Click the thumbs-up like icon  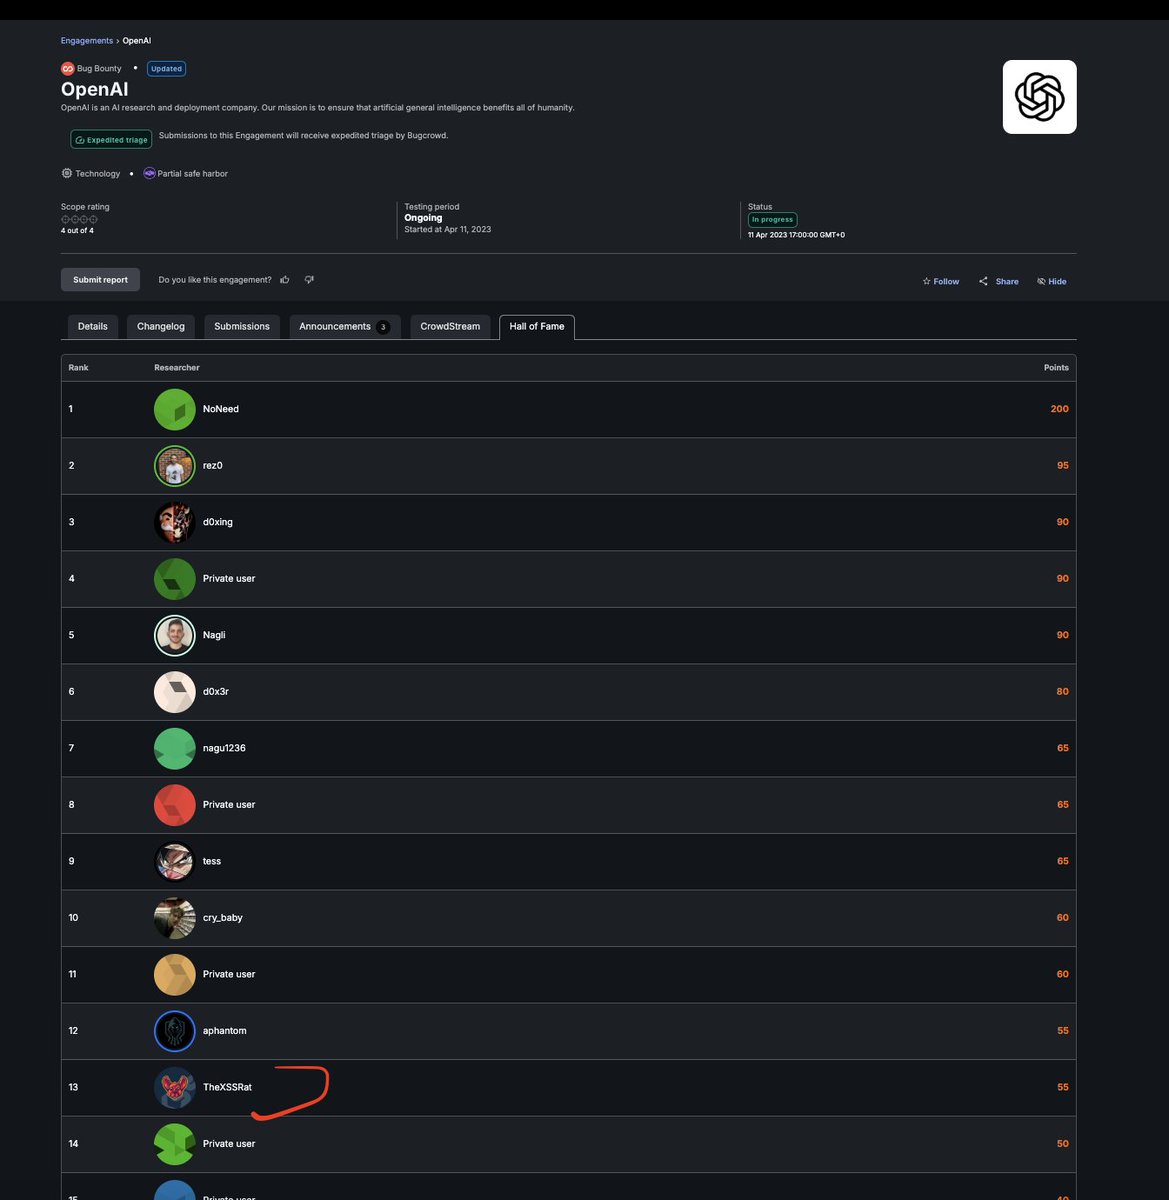point(285,280)
